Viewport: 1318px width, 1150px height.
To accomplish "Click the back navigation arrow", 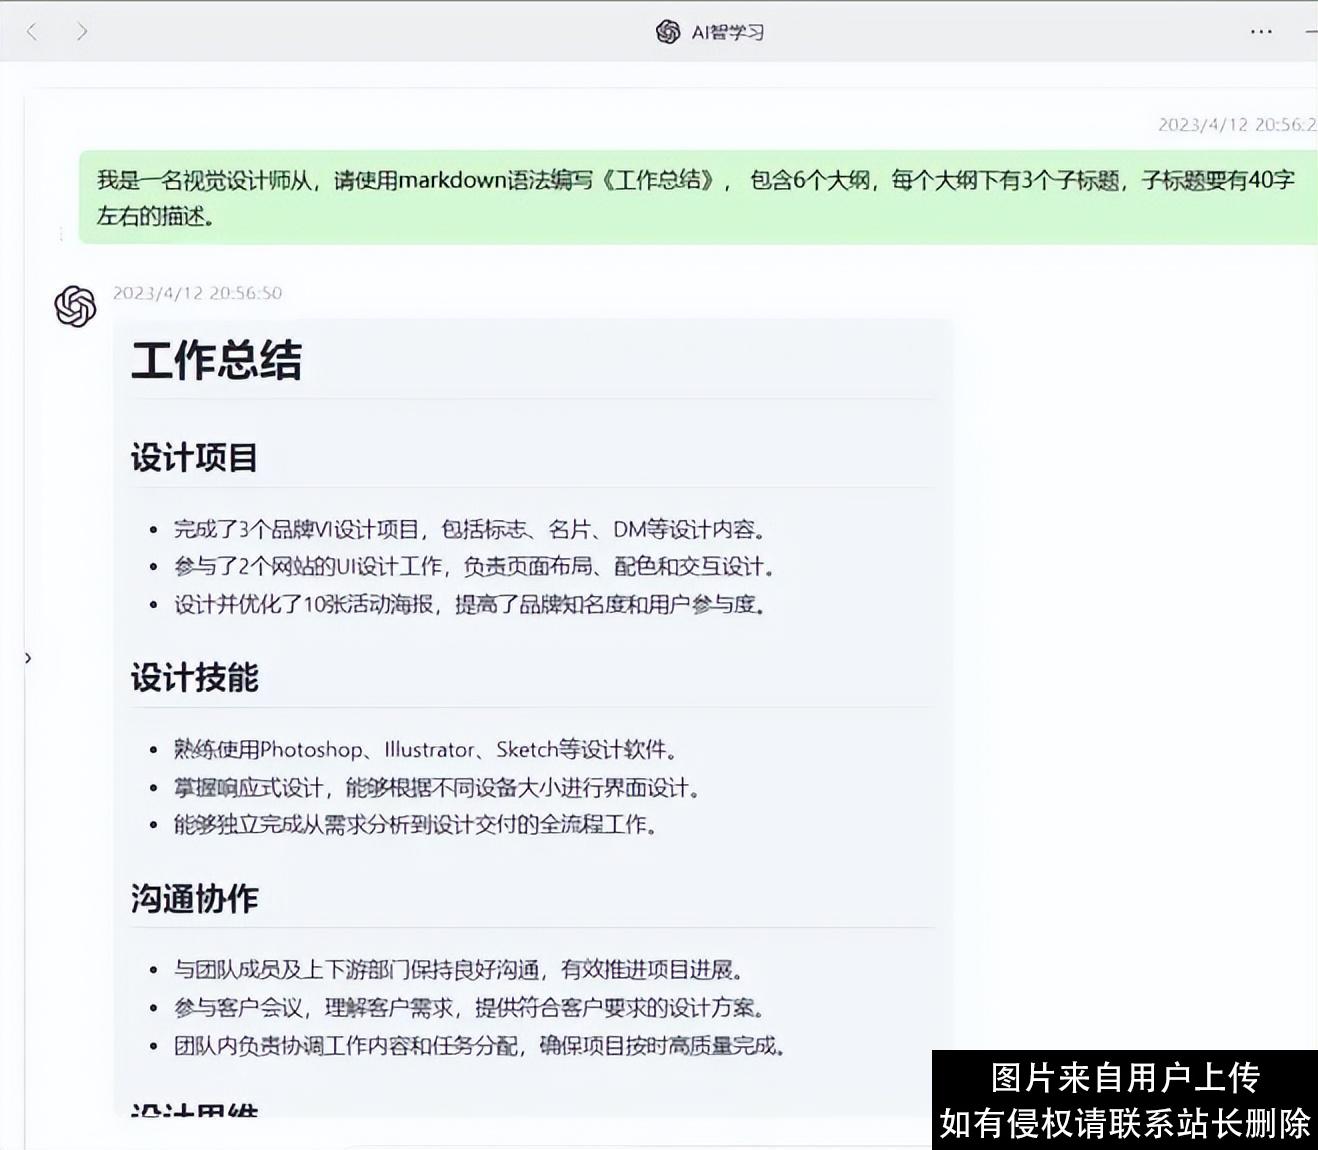I will [32, 31].
